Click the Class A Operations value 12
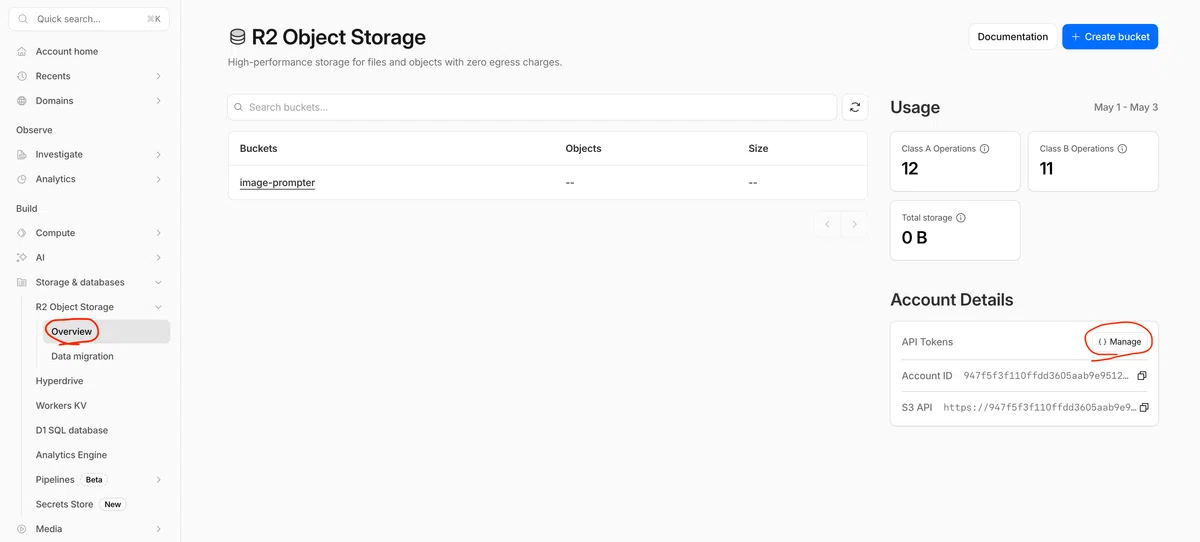 point(910,169)
